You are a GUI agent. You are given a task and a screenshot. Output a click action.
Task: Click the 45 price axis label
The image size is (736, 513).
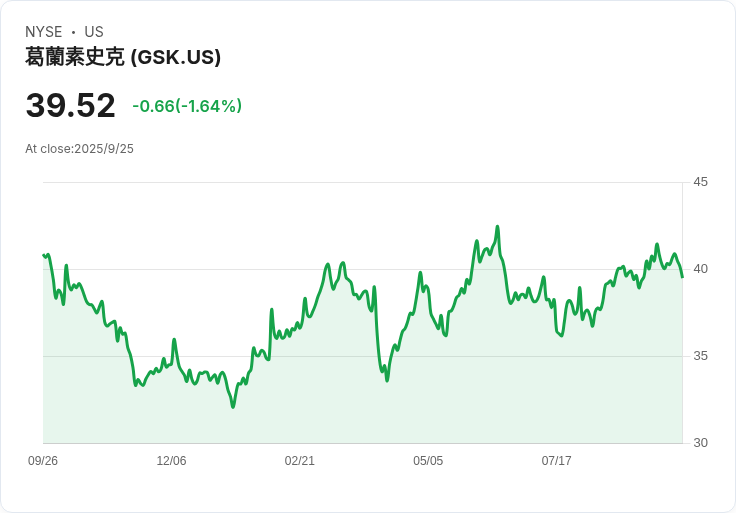click(700, 182)
